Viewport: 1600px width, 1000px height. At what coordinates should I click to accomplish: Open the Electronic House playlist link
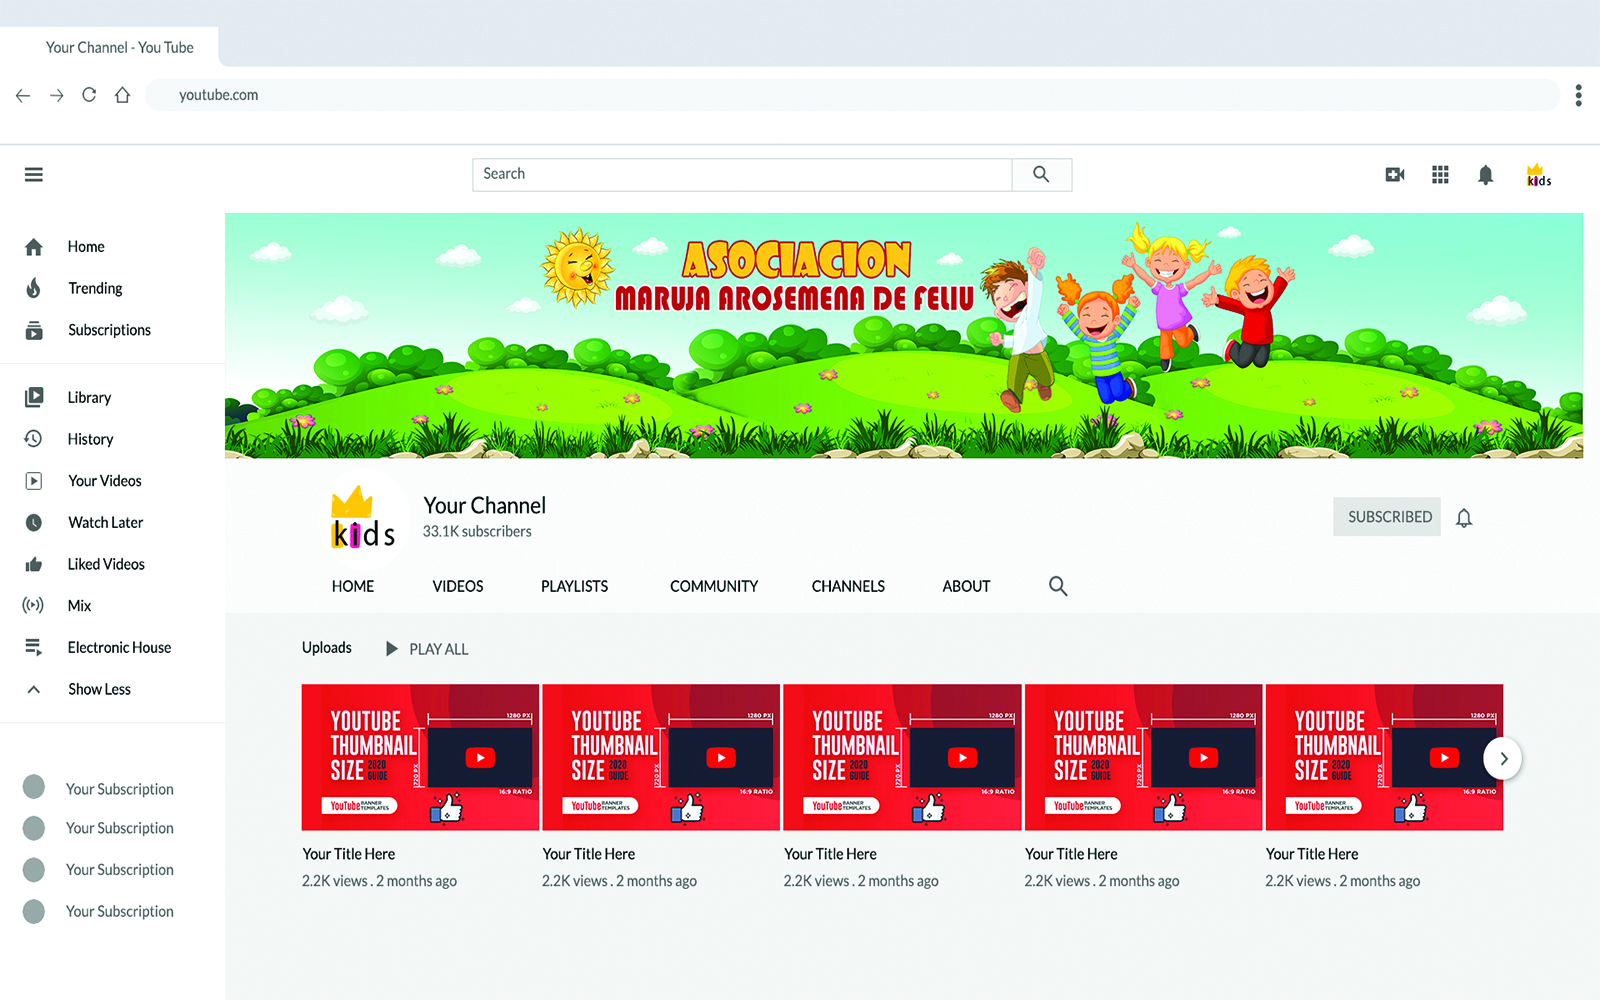pyautogui.click(x=119, y=647)
